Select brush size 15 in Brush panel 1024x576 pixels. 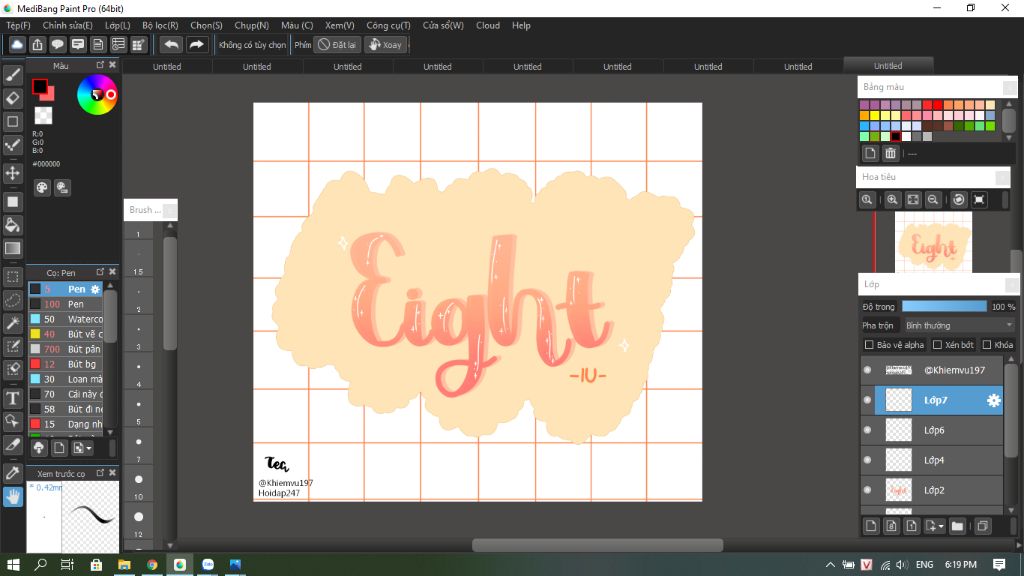tap(138, 272)
